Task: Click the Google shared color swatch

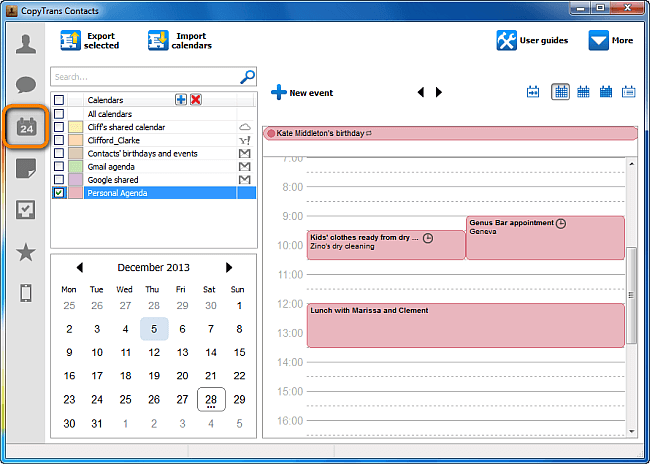Action: click(75, 180)
